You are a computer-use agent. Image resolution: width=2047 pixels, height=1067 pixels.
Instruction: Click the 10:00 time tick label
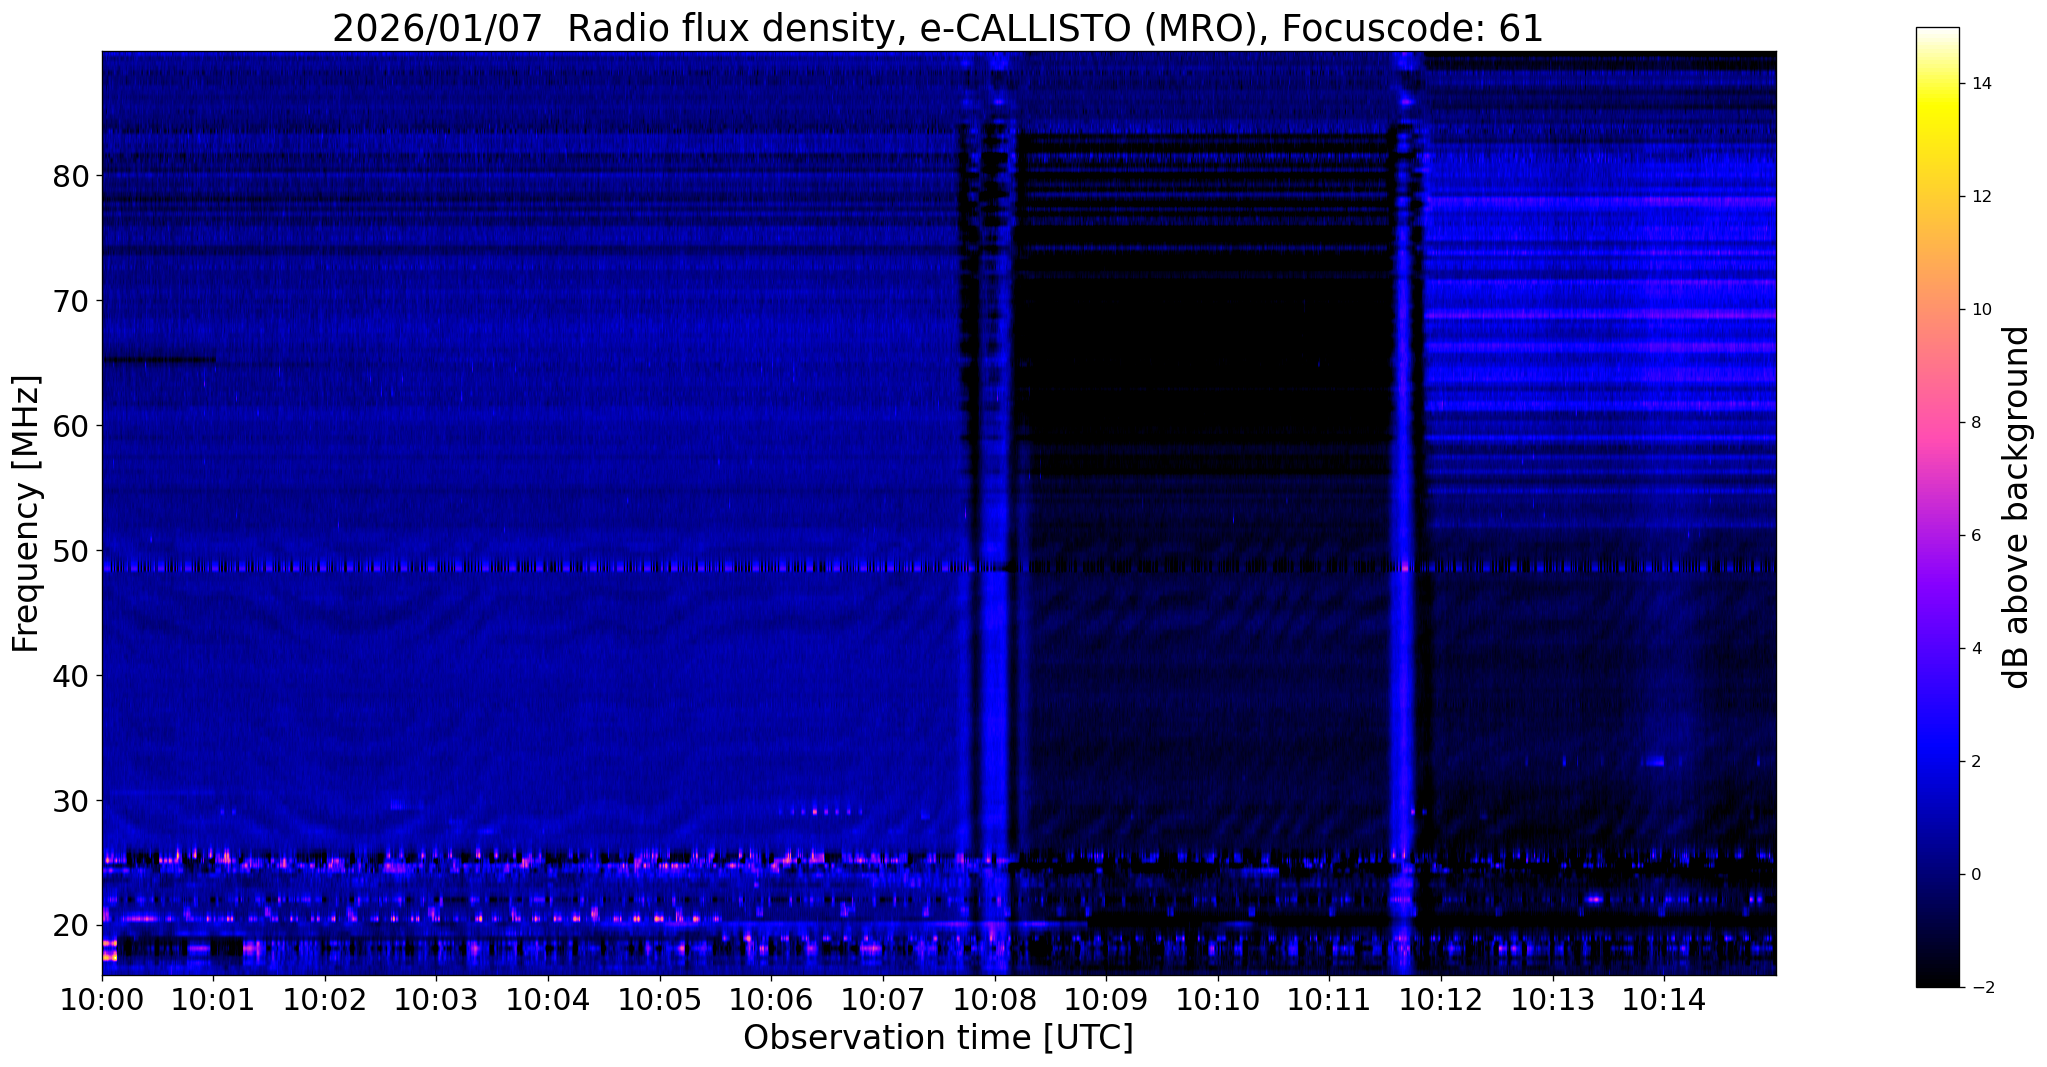click(102, 999)
